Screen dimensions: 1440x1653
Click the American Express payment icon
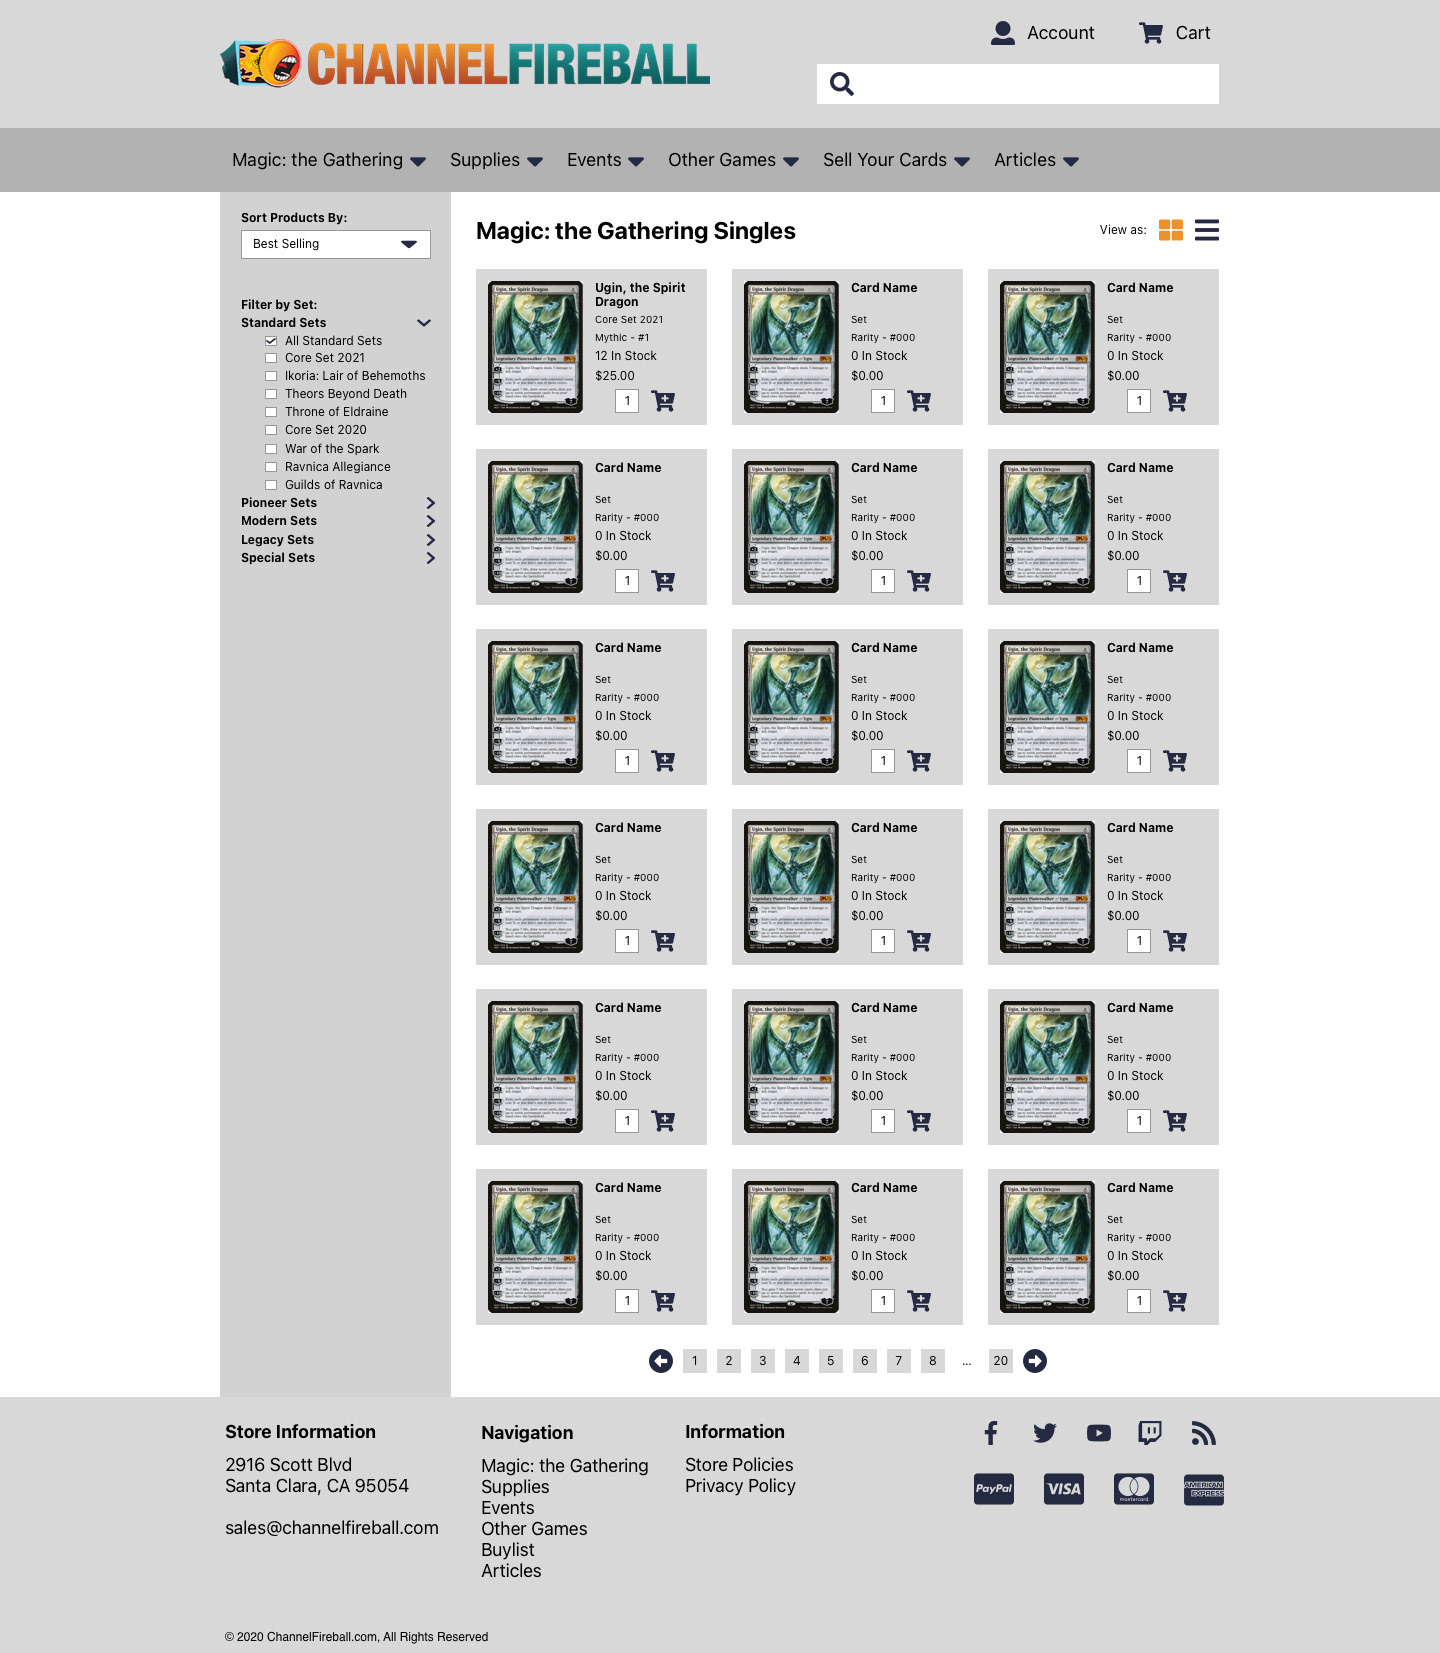[x=1204, y=1489]
